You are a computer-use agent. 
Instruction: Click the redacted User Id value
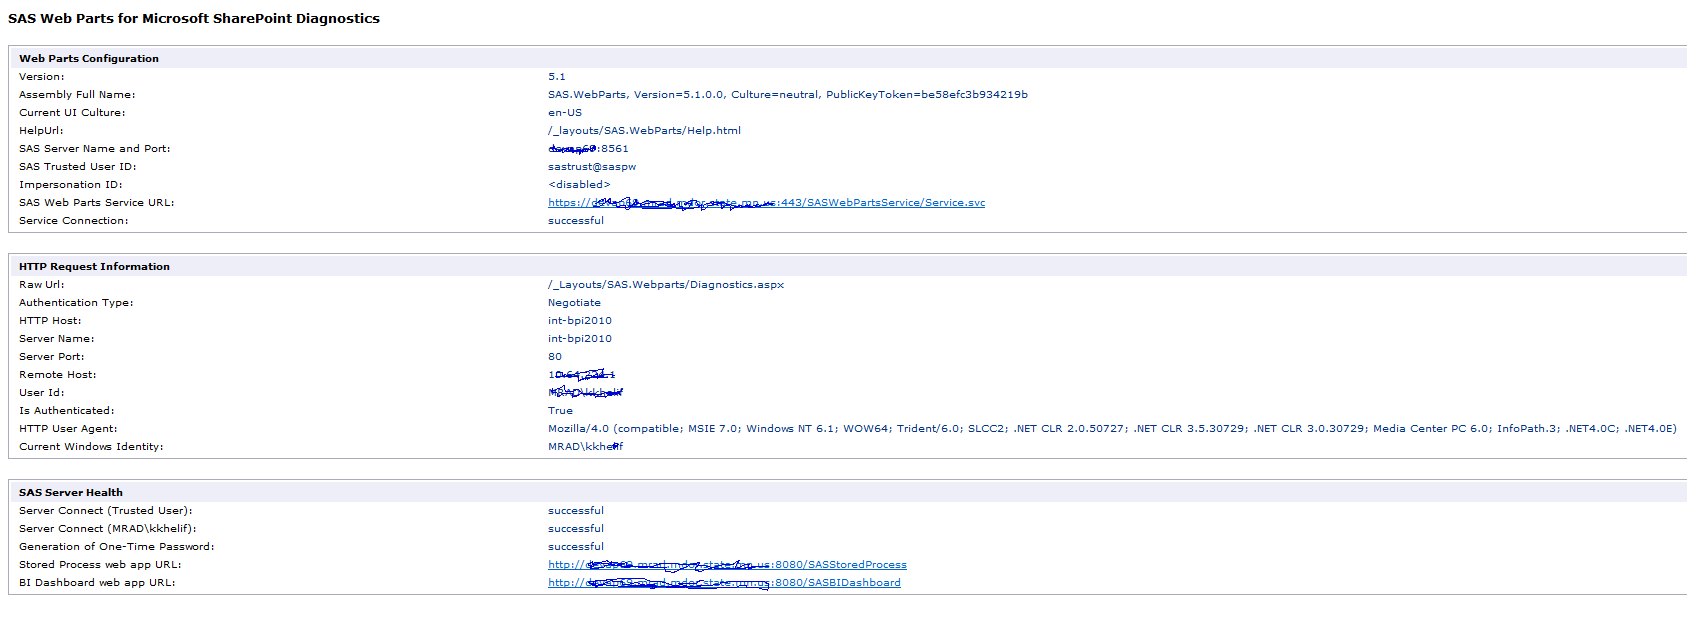585,393
